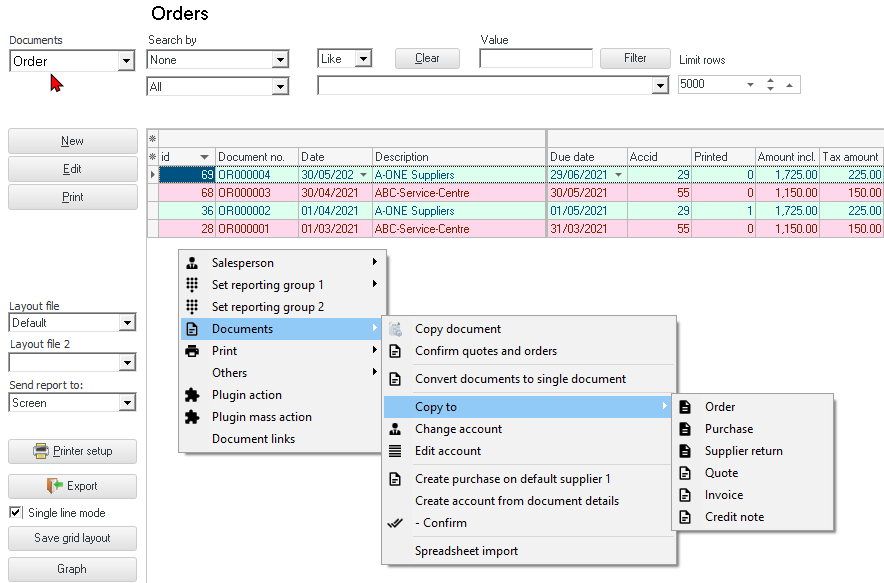Click the Print printer icon in context menu
The width and height of the screenshot is (884, 583).
(192, 351)
